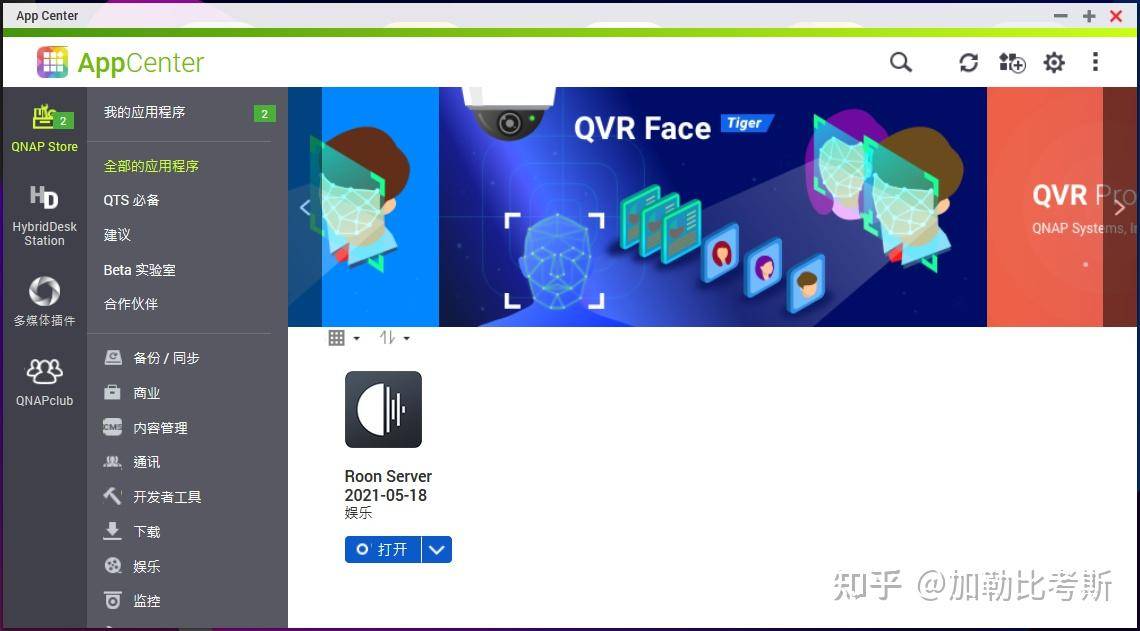The width and height of the screenshot is (1140, 631).
Task: Click the 我的应用程序 update count badge
Action: point(265,113)
